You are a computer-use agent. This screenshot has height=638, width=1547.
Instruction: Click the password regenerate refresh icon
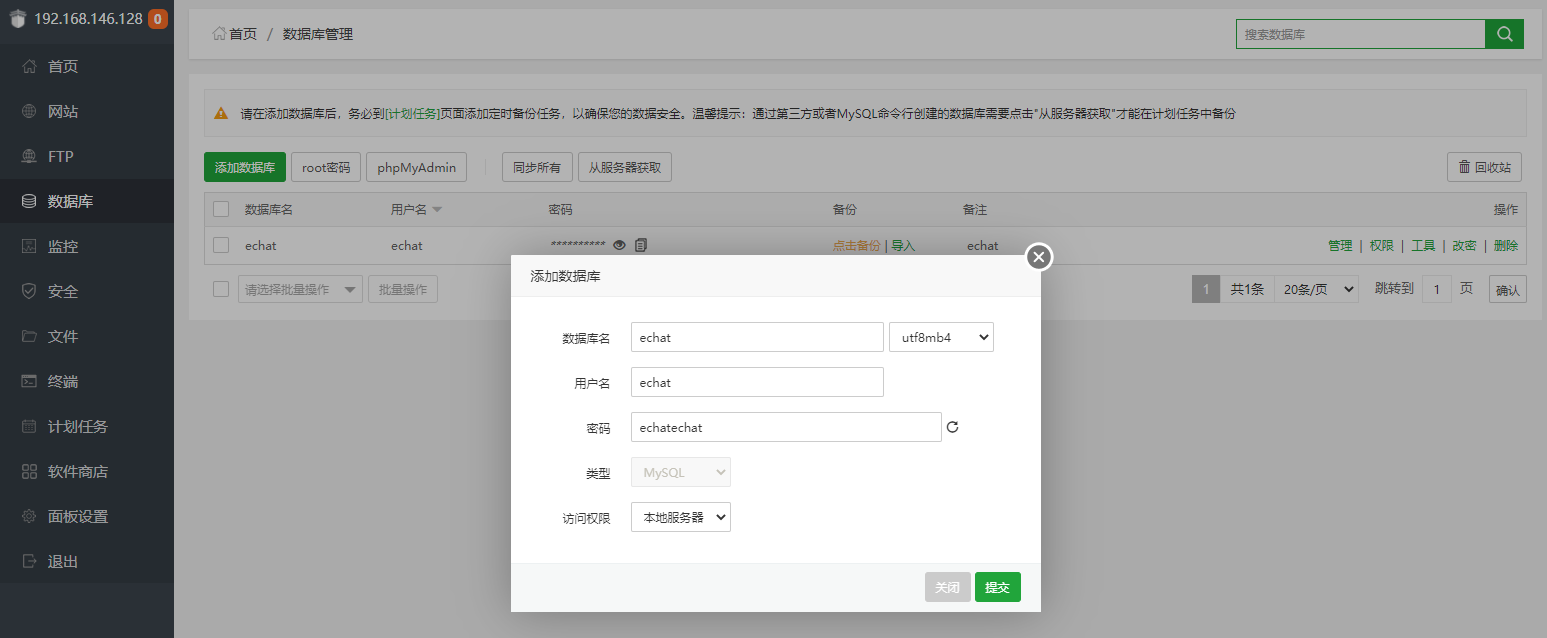(x=952, y=427)
